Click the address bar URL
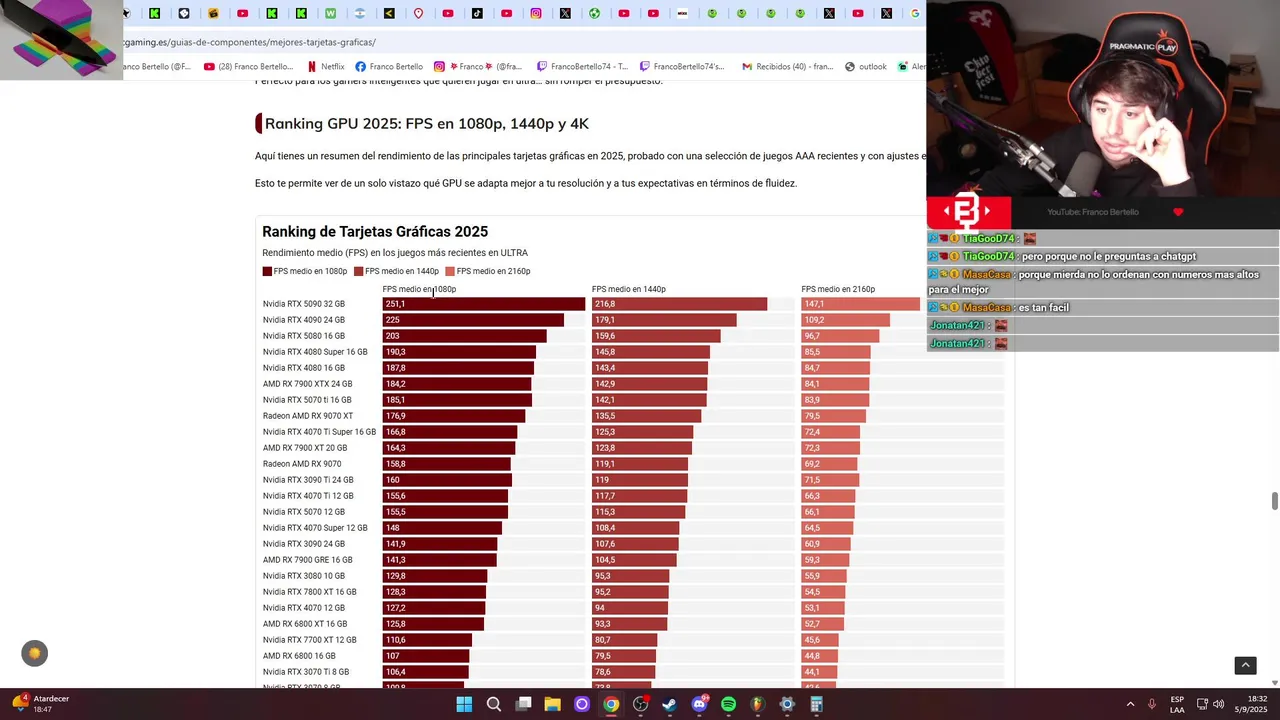Viewport: 1280px width, 720px height. 250,42
